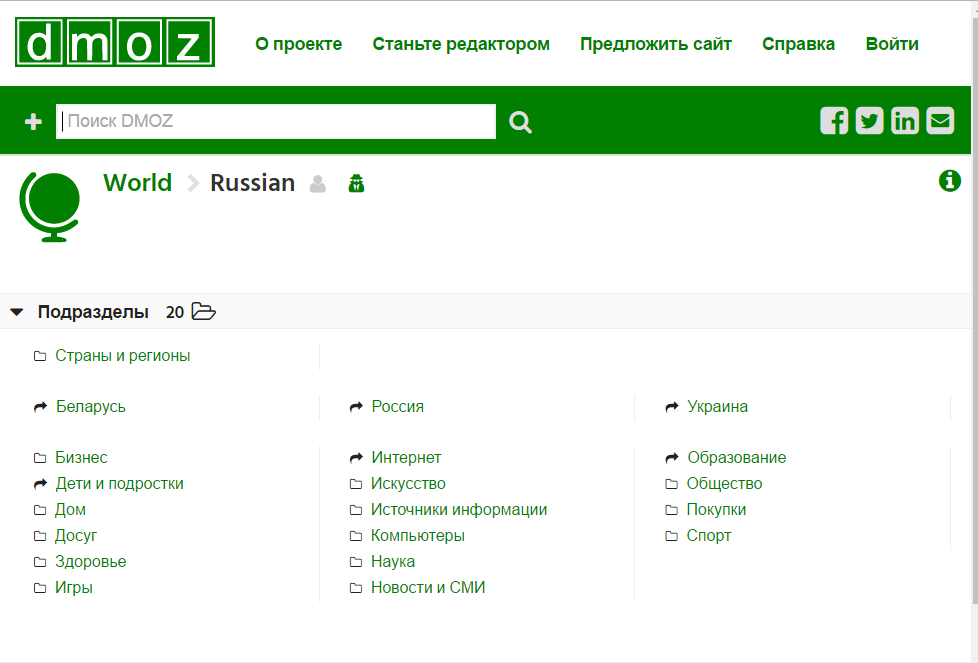Click the gray user icon beside Russian
The height and width of the screenshot is (663, 978).
click(318, 184)
